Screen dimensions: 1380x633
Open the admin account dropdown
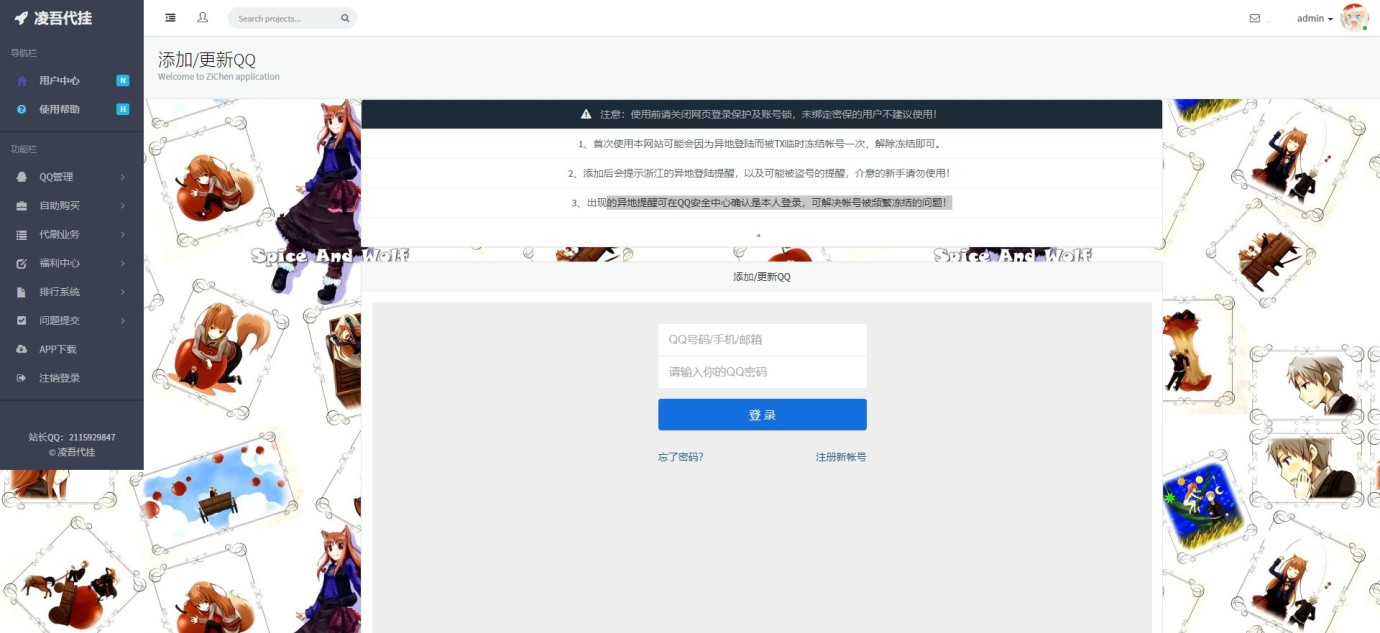coord(1315,18)
